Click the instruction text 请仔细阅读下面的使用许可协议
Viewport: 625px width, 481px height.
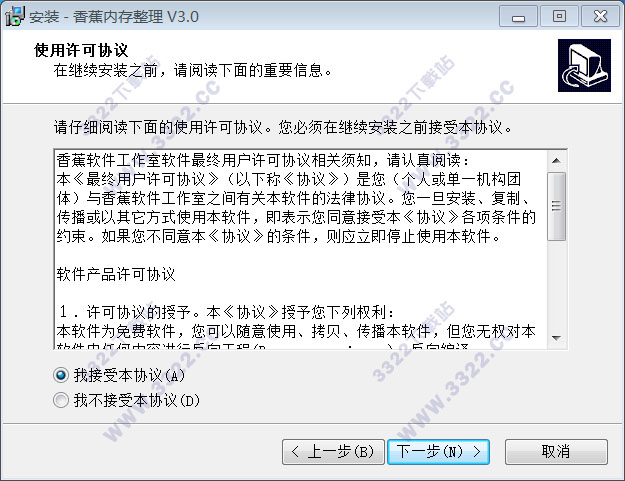158,128
